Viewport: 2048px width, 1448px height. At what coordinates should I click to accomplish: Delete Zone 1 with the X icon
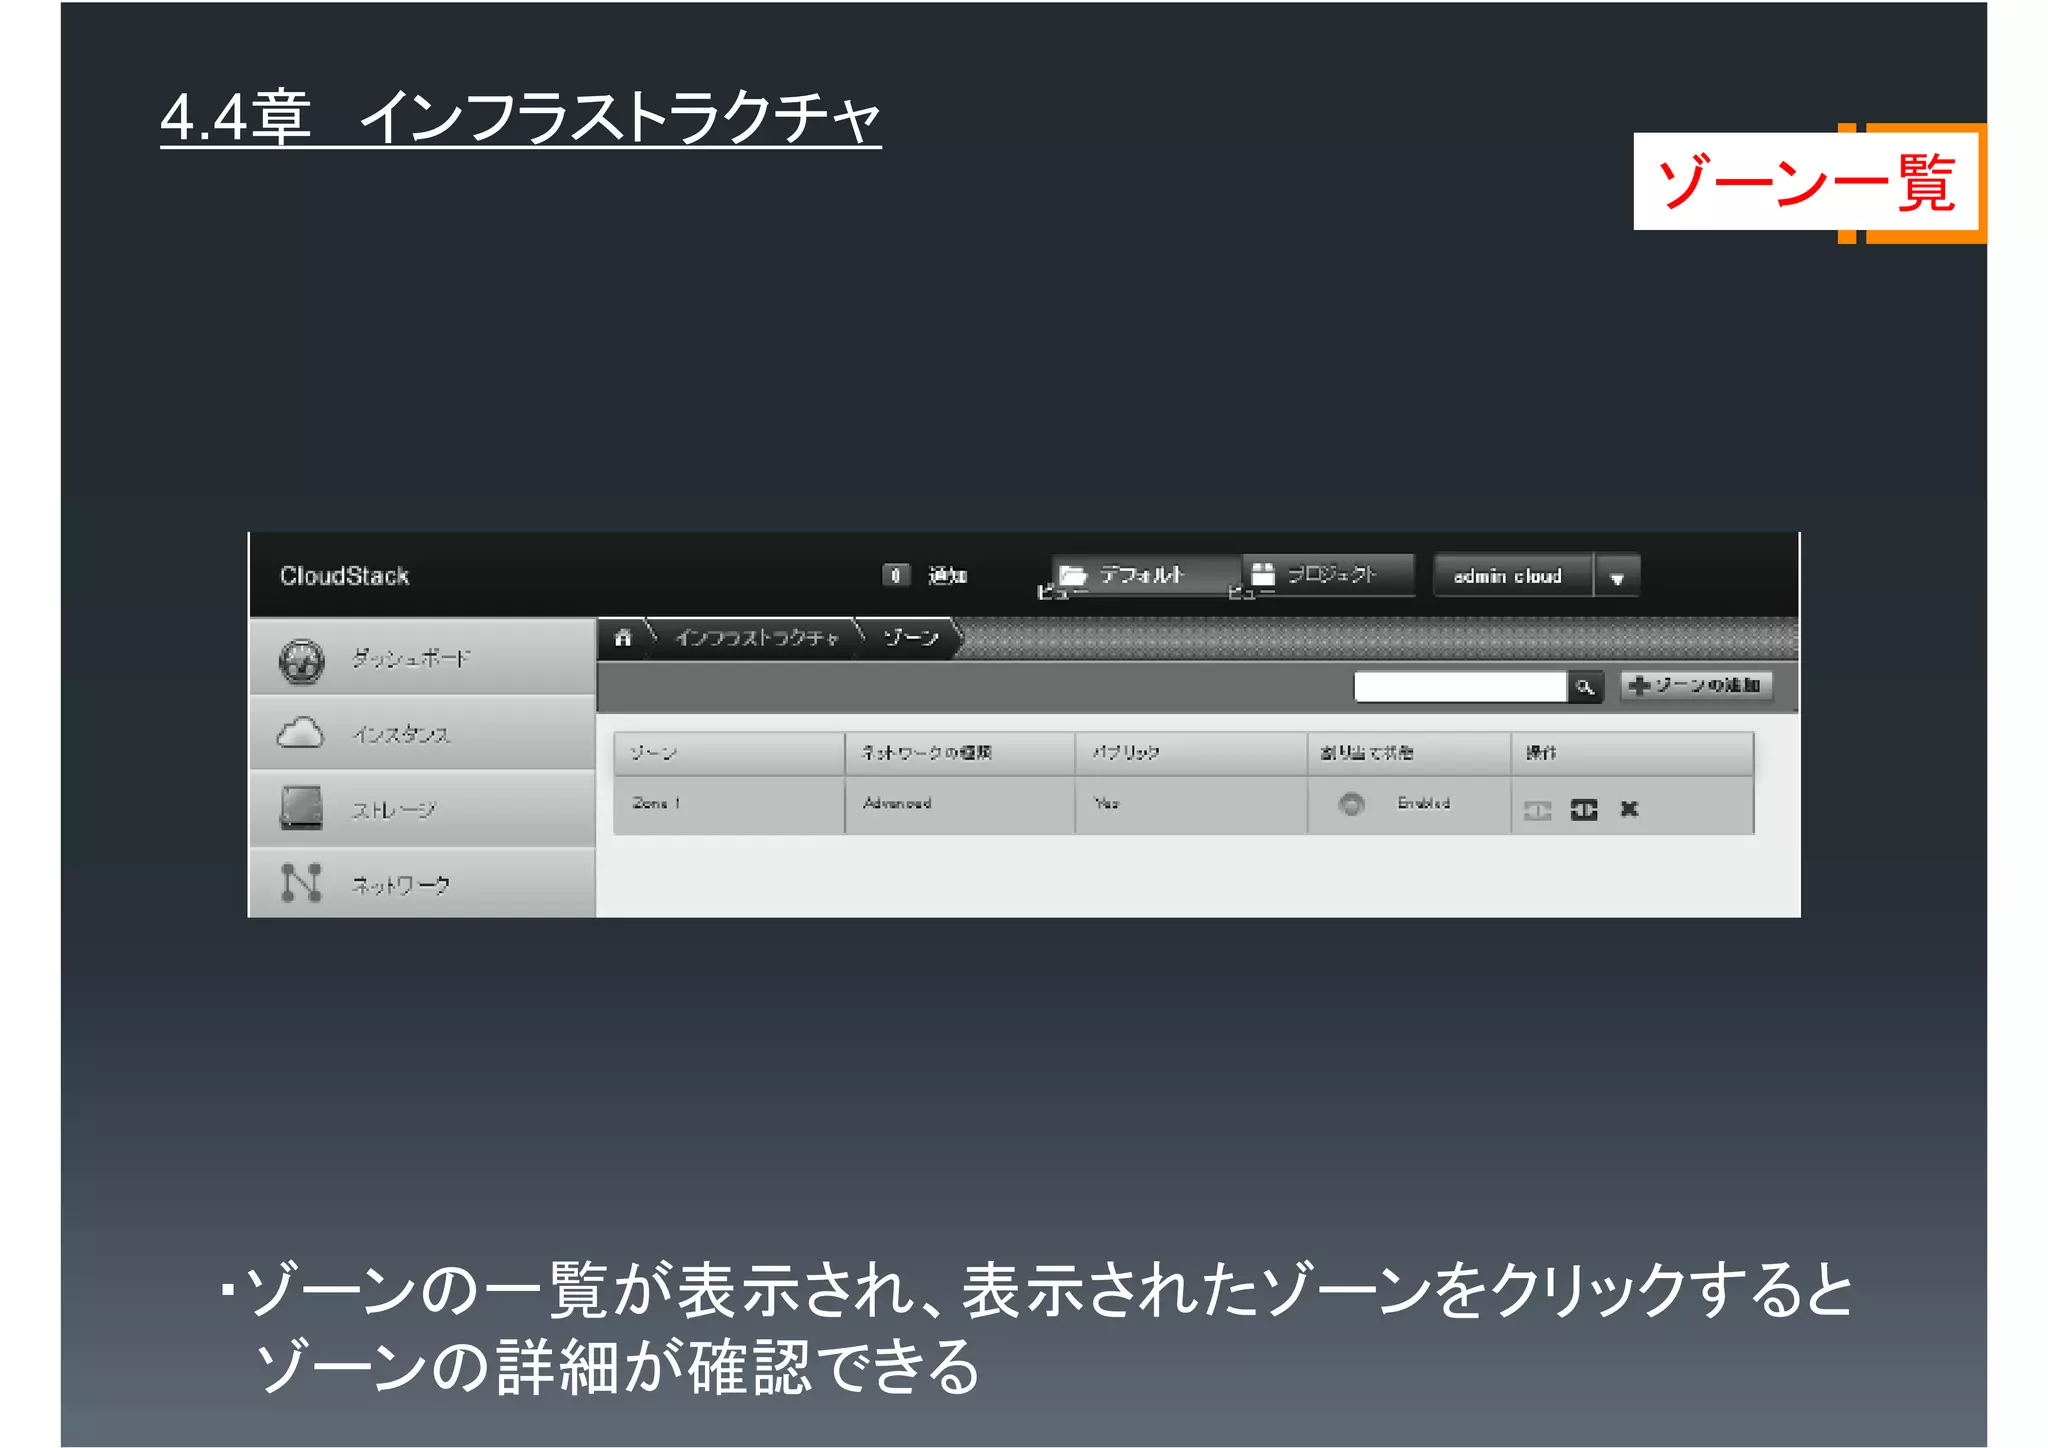coord(1629,809)
